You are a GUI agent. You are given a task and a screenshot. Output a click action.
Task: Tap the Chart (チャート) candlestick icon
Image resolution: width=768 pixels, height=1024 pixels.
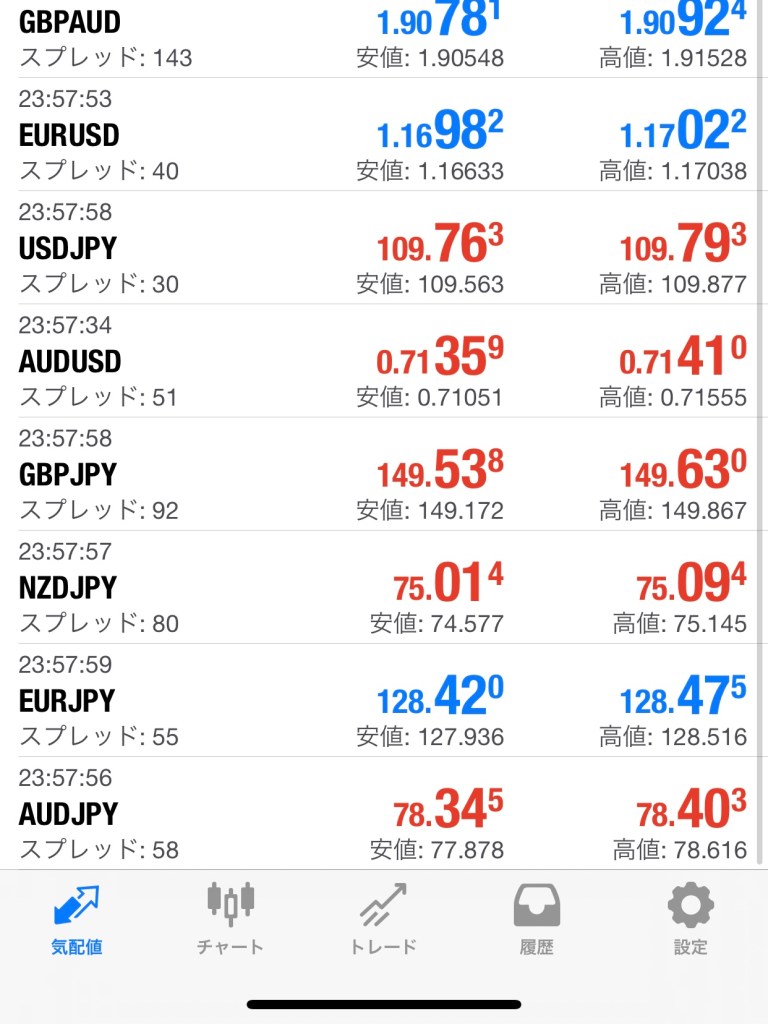231,905
